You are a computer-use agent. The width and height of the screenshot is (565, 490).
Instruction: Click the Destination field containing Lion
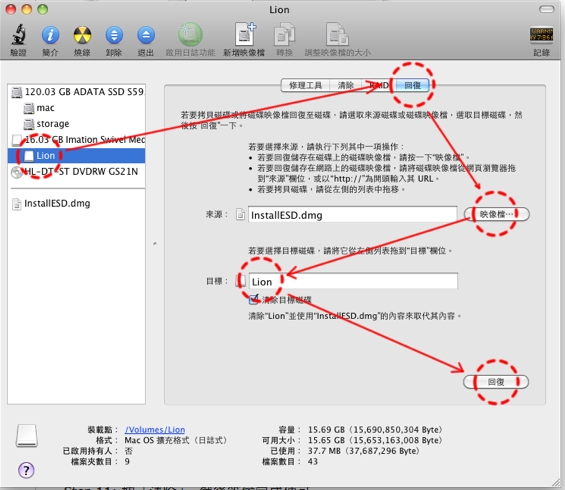pyautogui.click(x=353, y=281)
